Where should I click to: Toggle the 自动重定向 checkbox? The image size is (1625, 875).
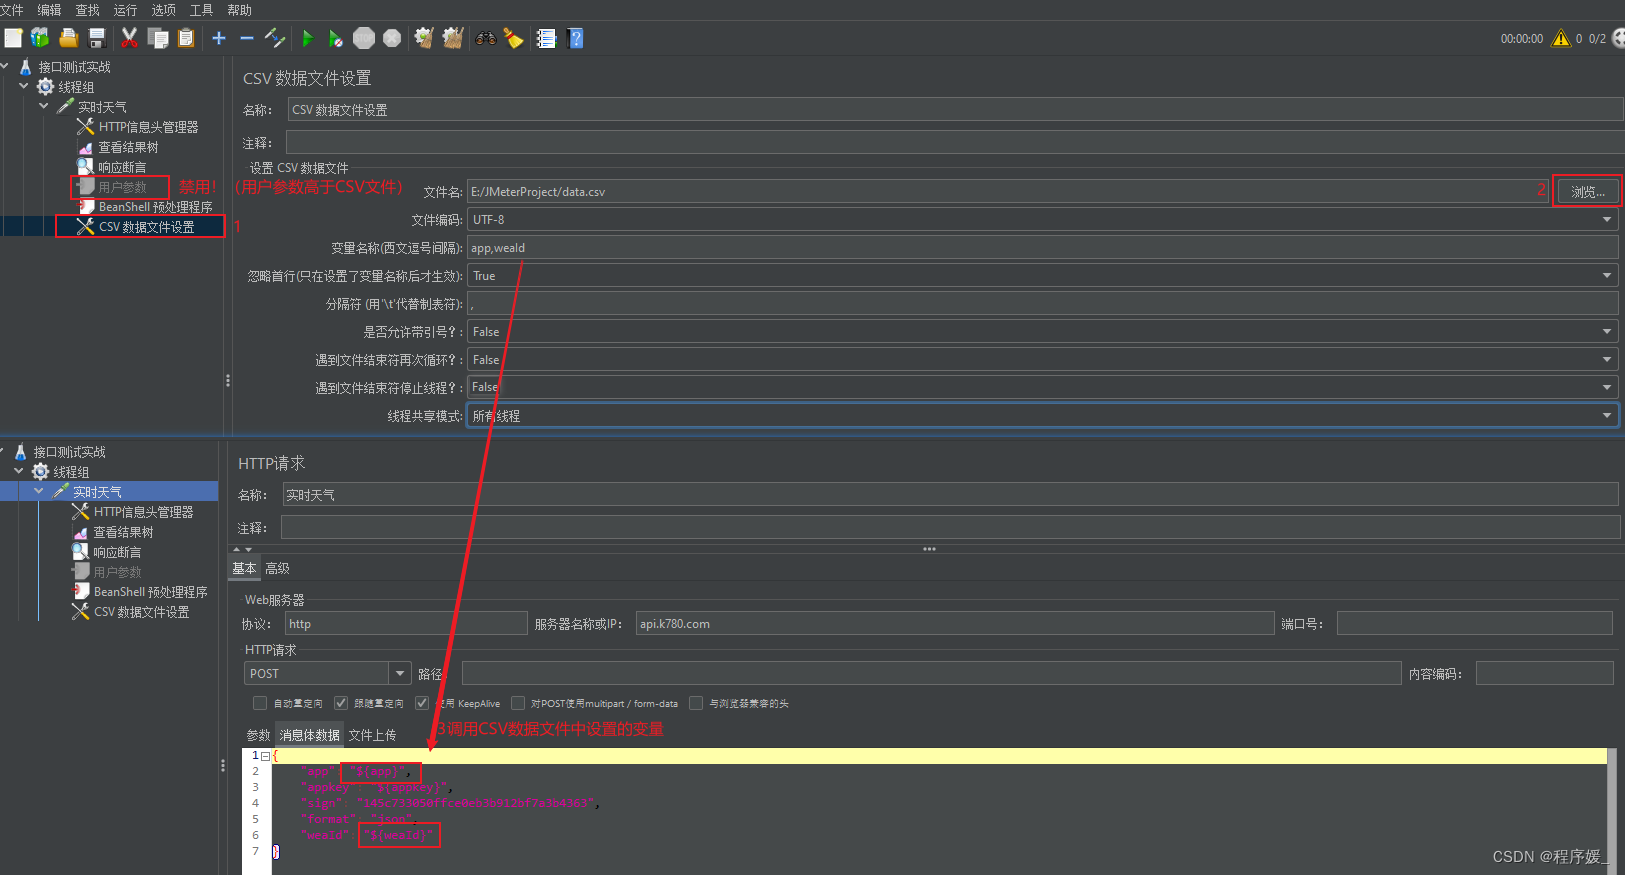260,703
